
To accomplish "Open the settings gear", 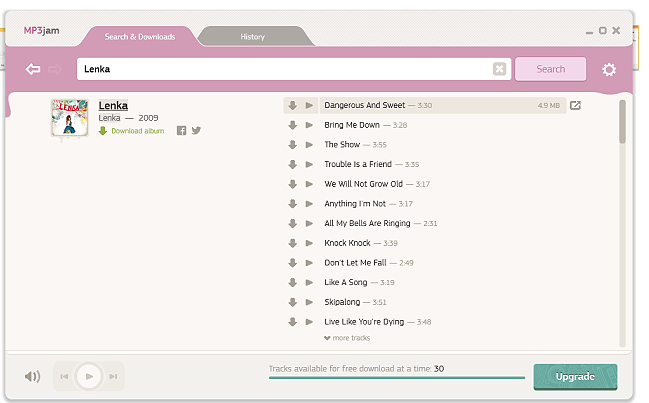I will [609, 70].
